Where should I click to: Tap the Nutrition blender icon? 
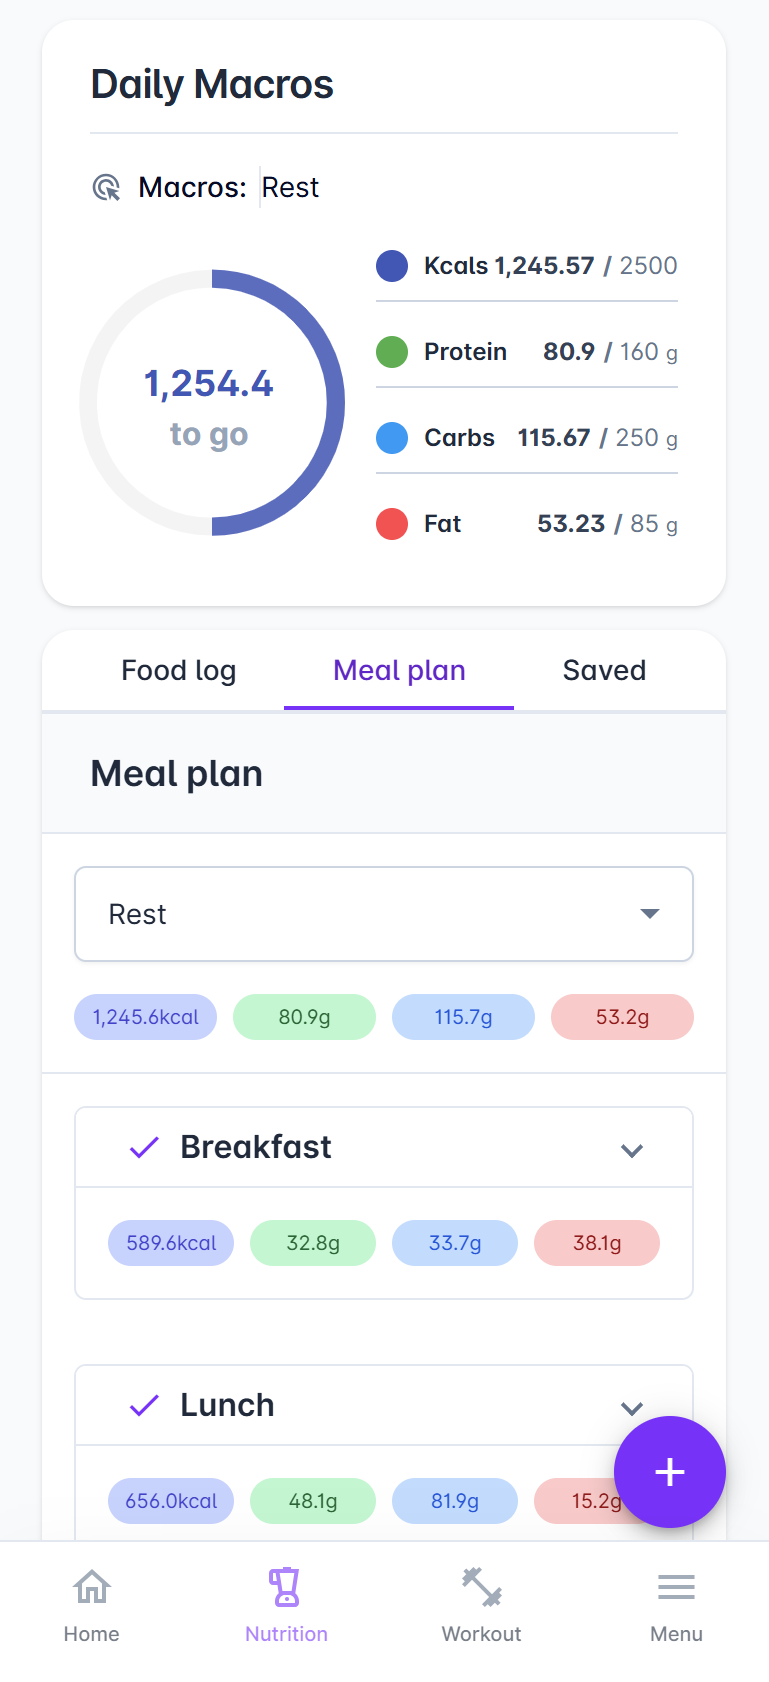click(x=286, y=1587)
